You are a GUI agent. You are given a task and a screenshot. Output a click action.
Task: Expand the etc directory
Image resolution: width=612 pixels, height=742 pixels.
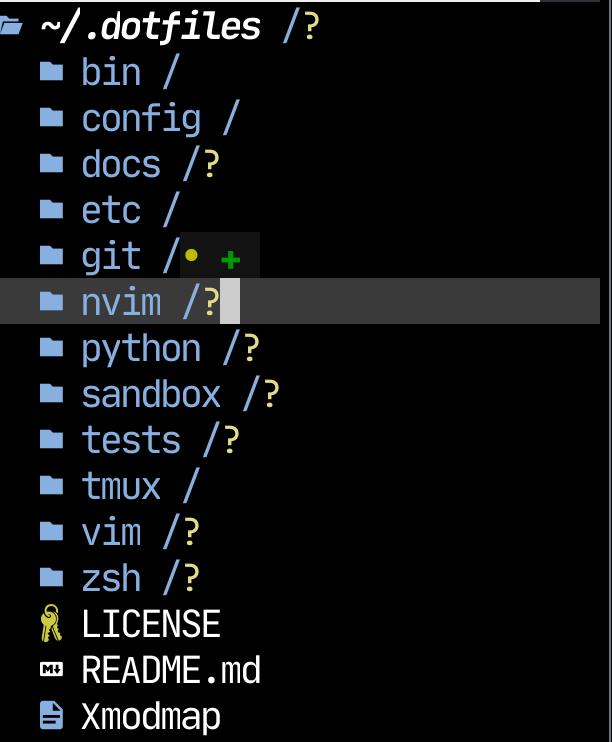111,210
